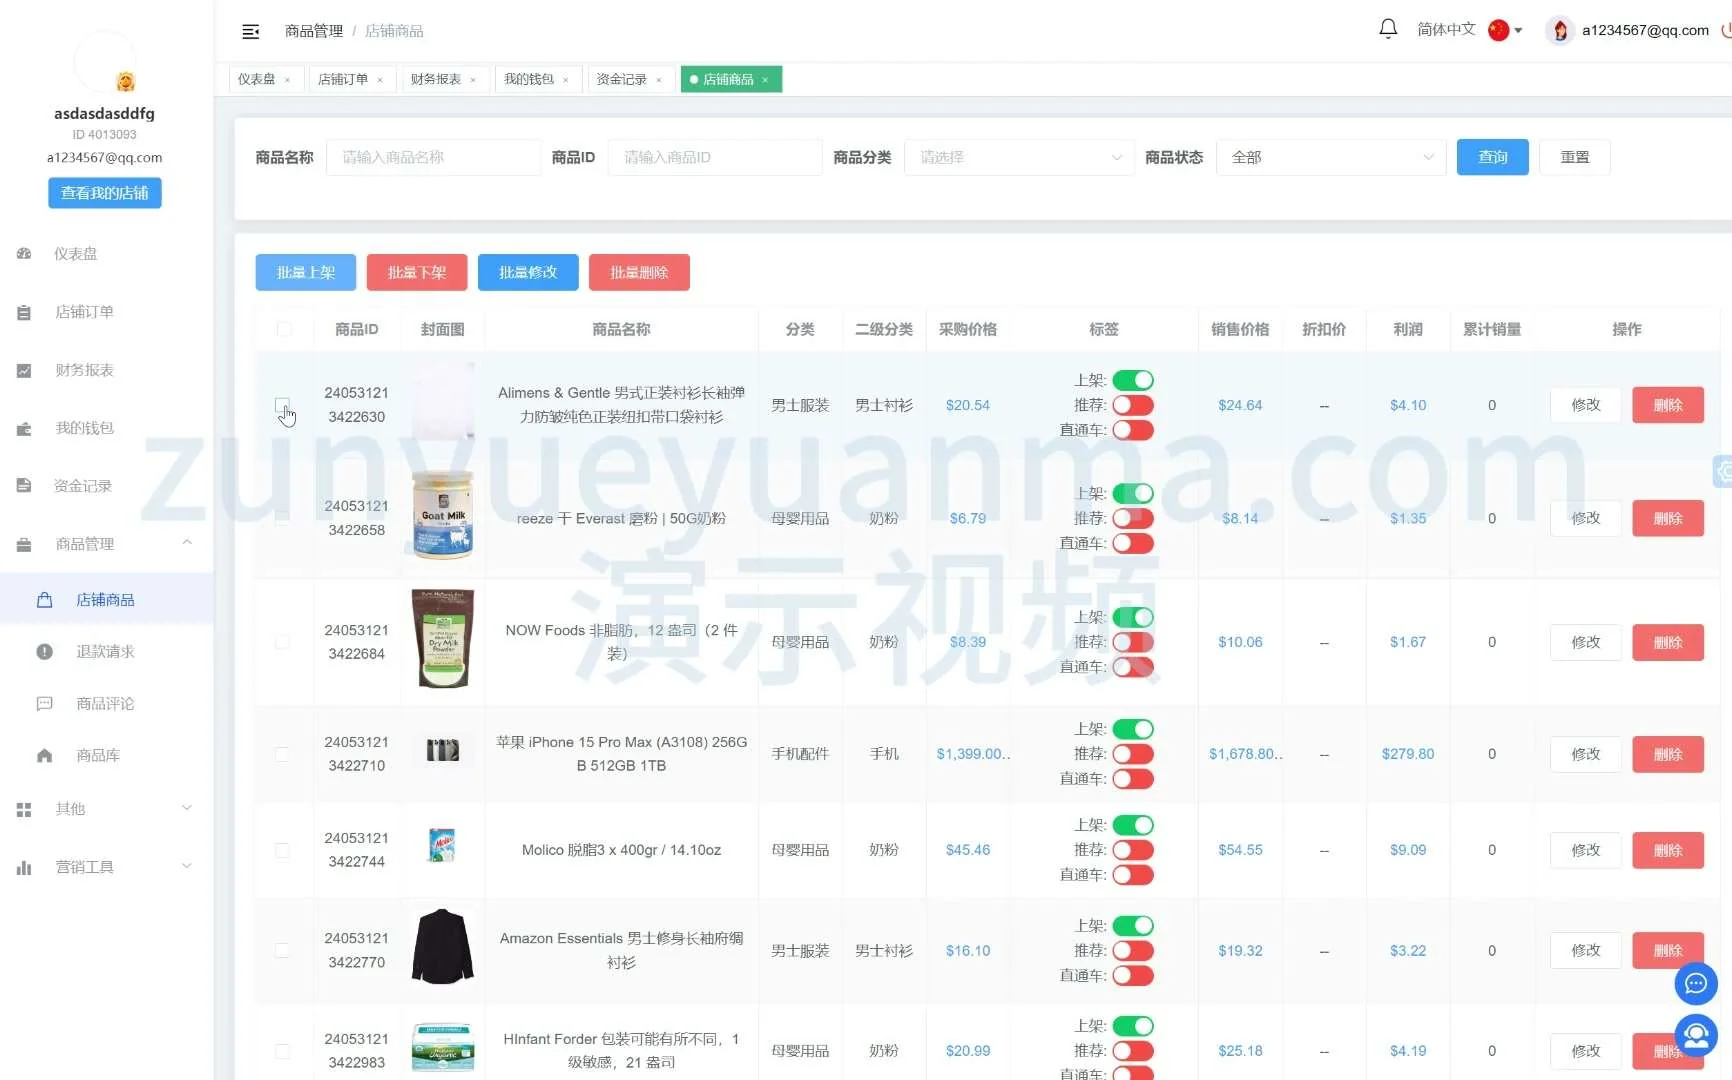1732x1080 pixels.
Task: Click the wallet icon beside 我的钱包
Action: pos(24,429)
